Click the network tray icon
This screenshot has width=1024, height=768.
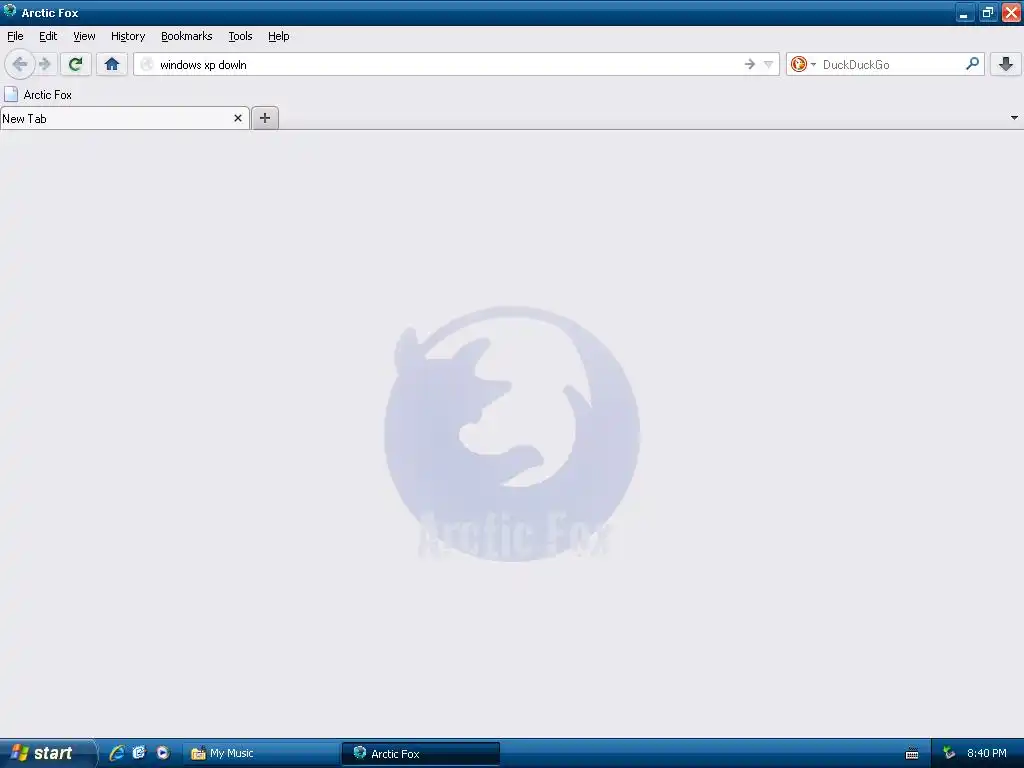coord(949,754)
